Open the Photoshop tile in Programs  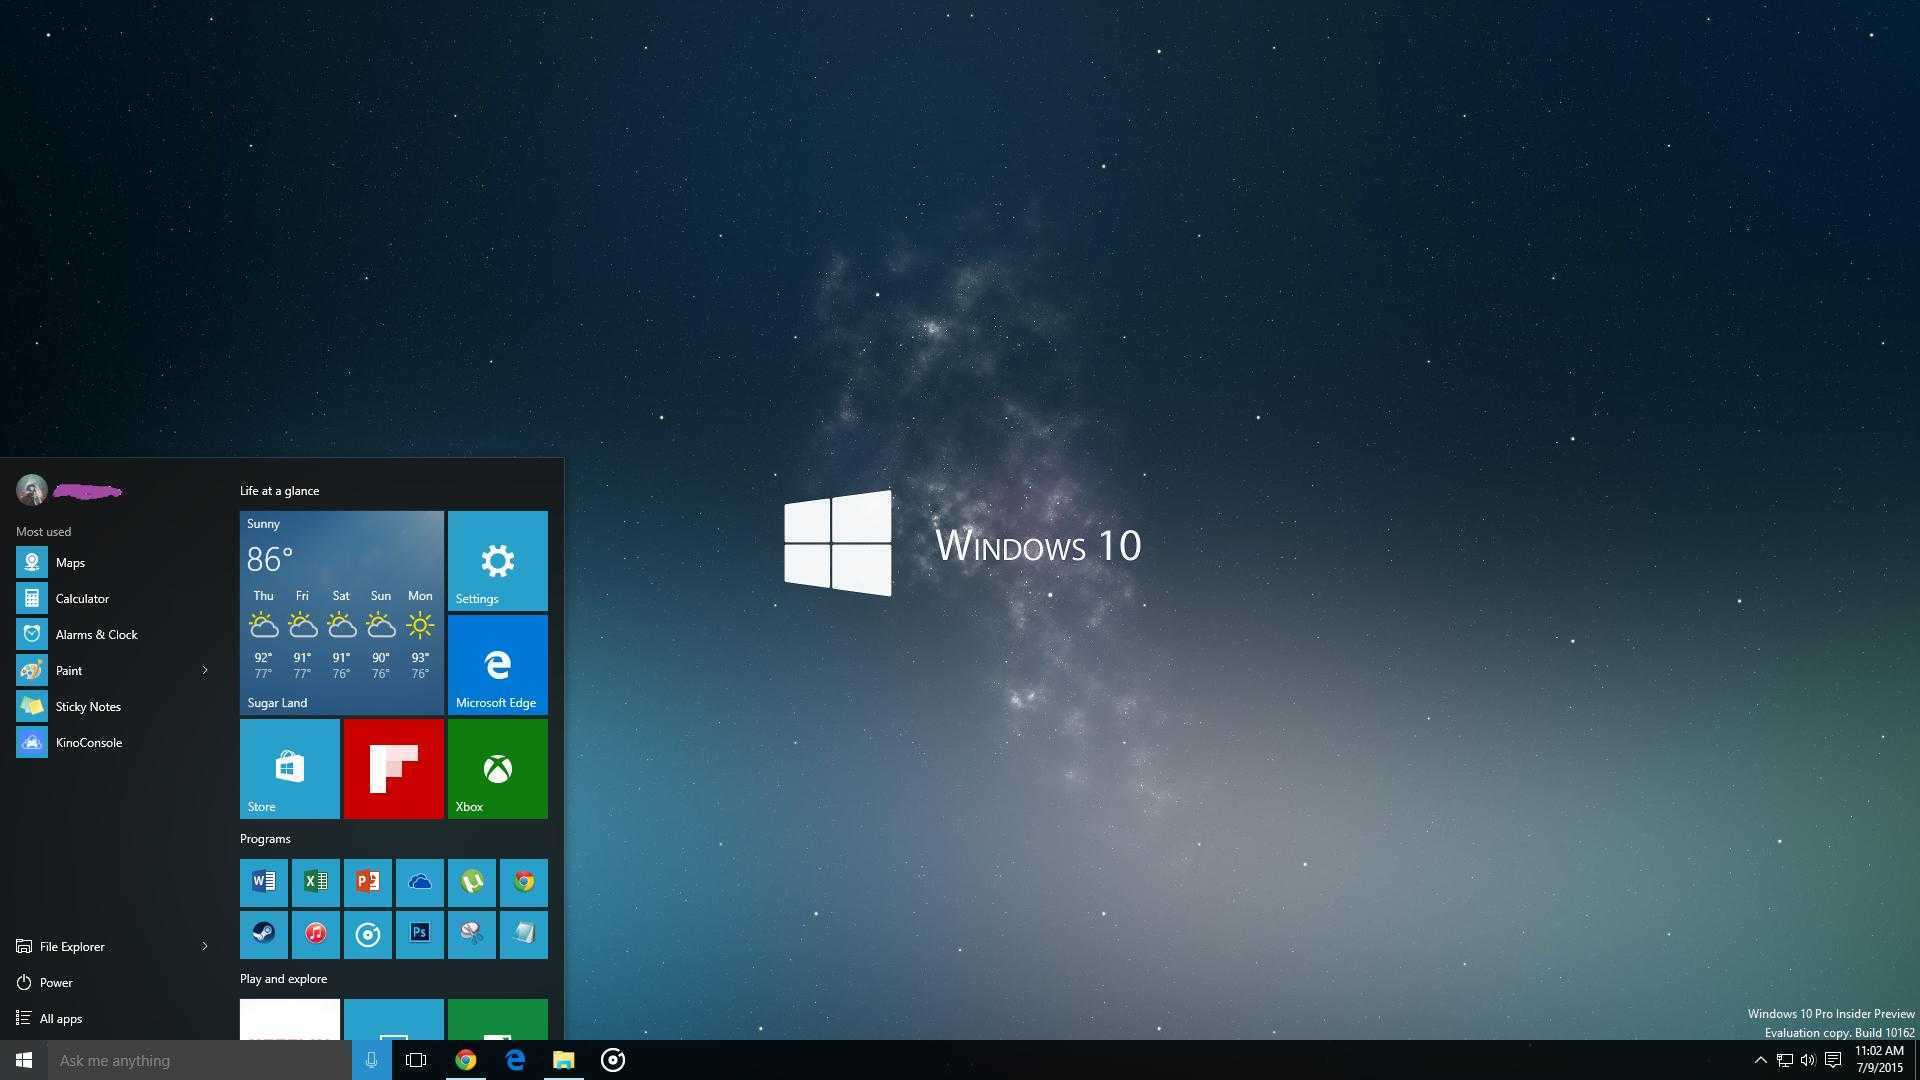(420, 934)
